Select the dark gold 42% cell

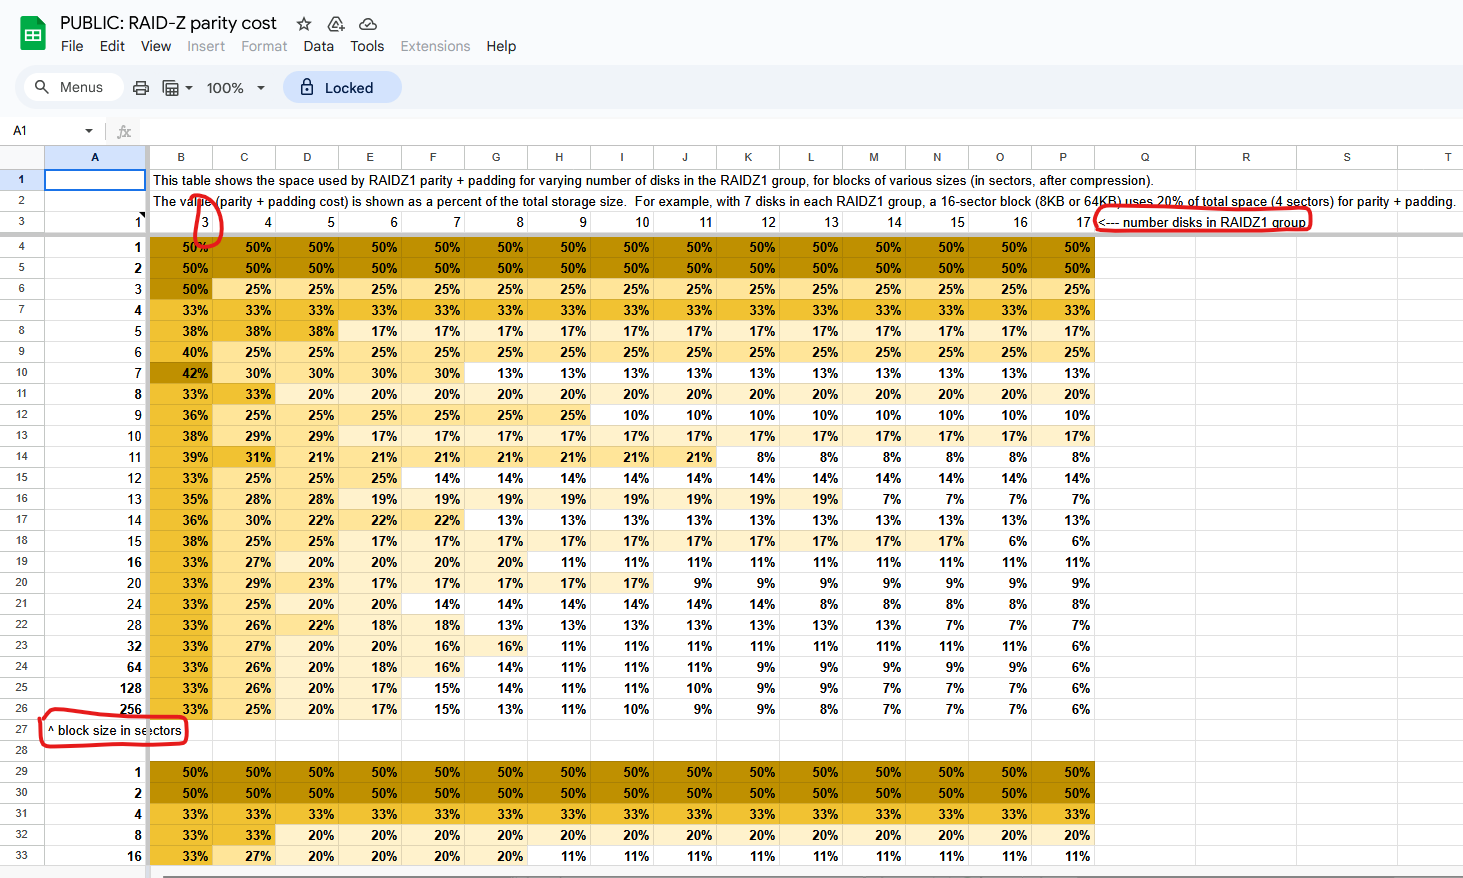point(181,373)
